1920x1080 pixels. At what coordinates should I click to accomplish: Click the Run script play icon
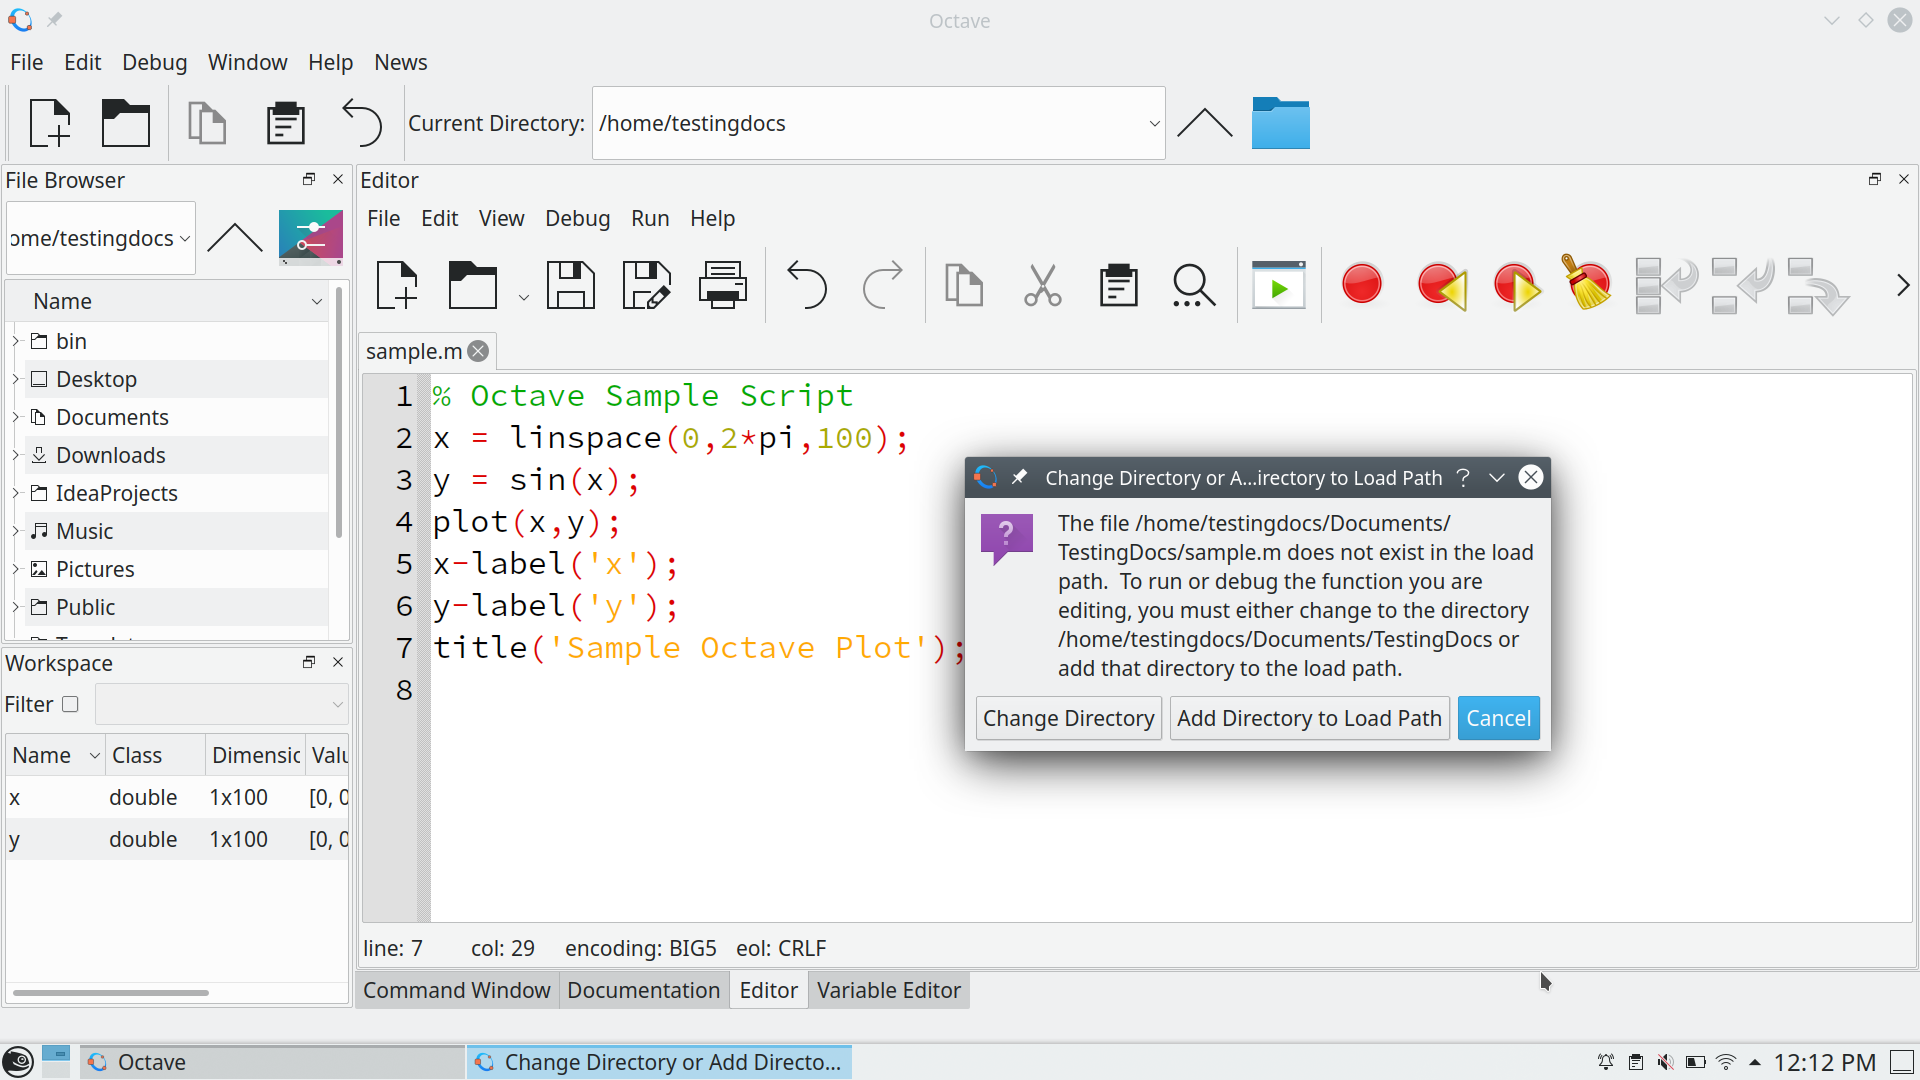pyautogui.click(x=1278, y=287)
